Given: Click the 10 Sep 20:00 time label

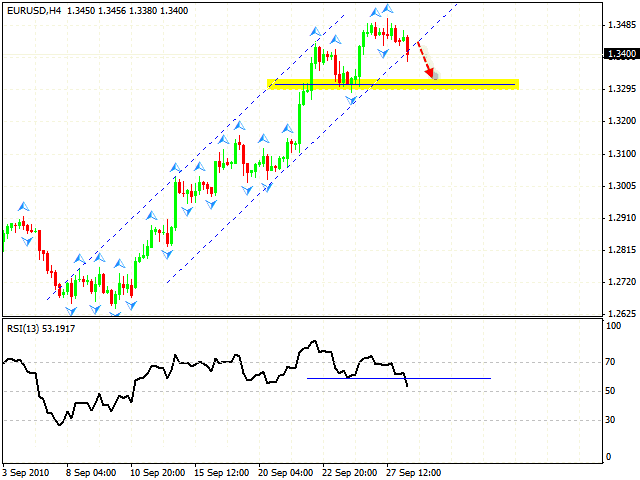Looking at the screenshot, I should tap(157, 473).
